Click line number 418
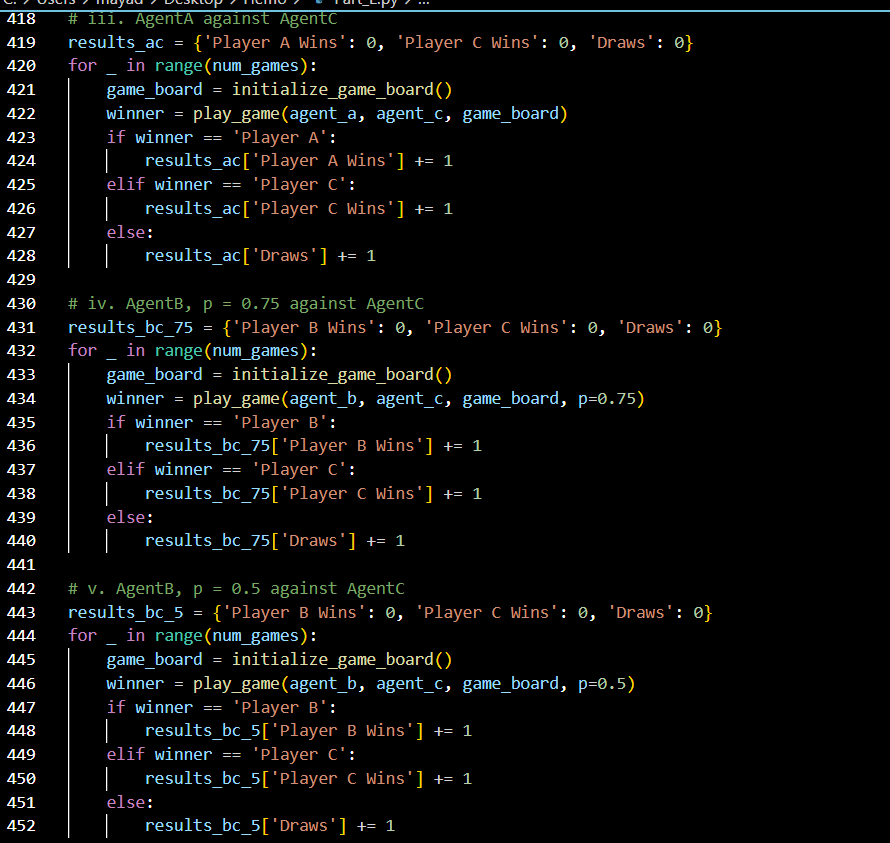This screenshot has width=890, height=843. (21, 18)
